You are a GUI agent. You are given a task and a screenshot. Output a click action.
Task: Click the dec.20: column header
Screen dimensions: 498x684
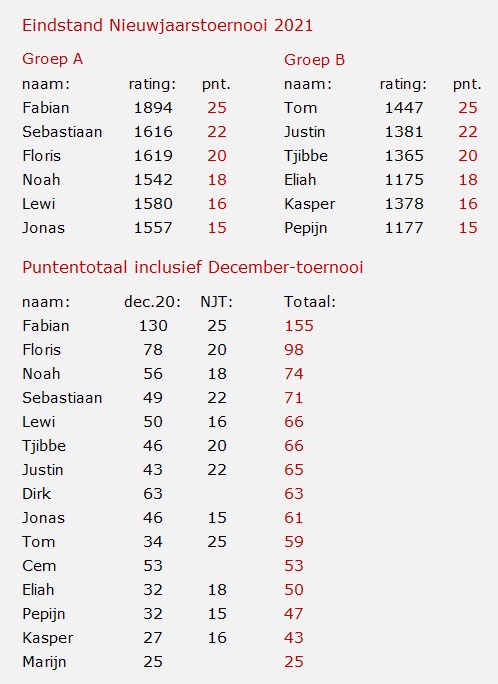coord(153,301)
